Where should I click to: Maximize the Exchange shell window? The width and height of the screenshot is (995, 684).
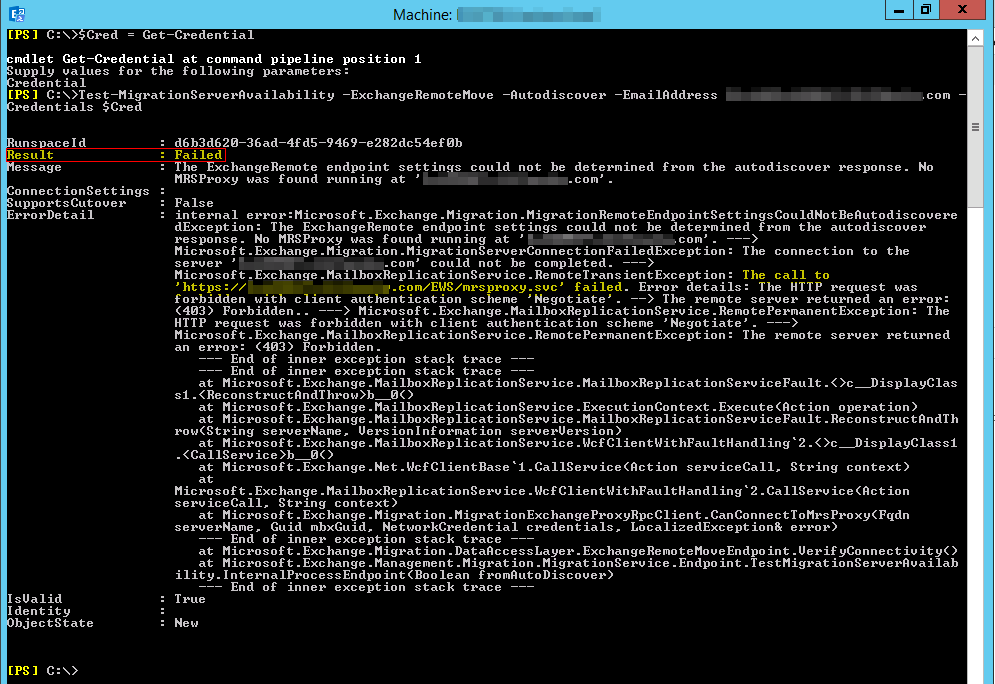(x=925, y=11)
